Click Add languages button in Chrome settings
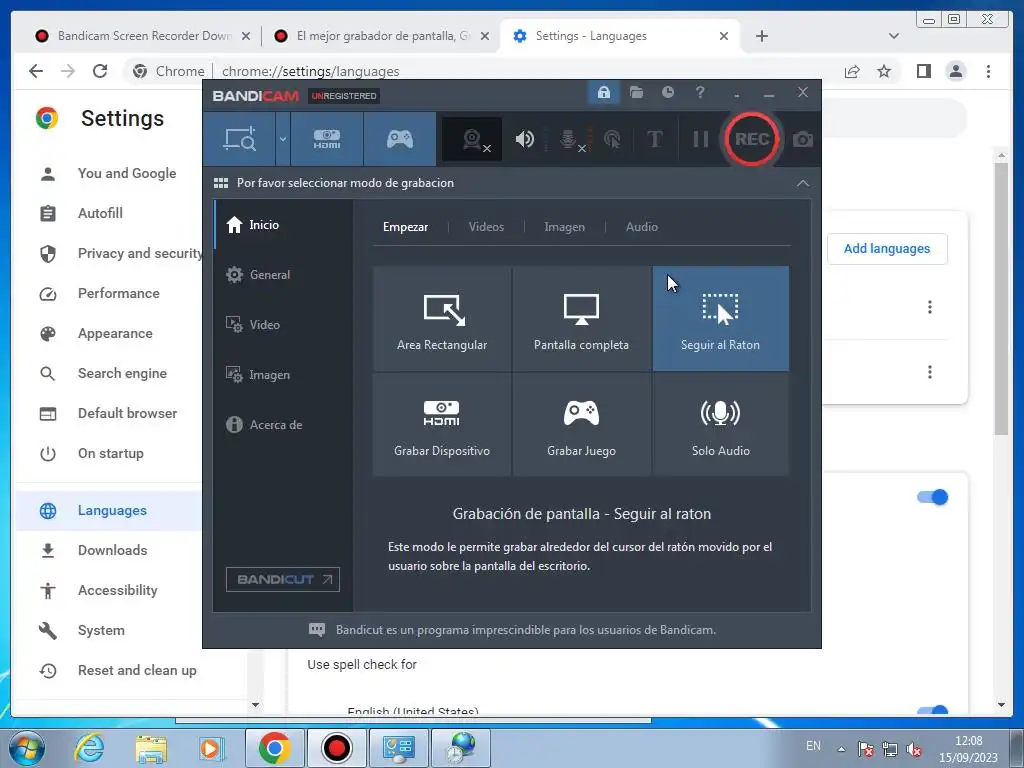Image resolution: width=1024 pixels, height=768 pixels. pos(887,249)
